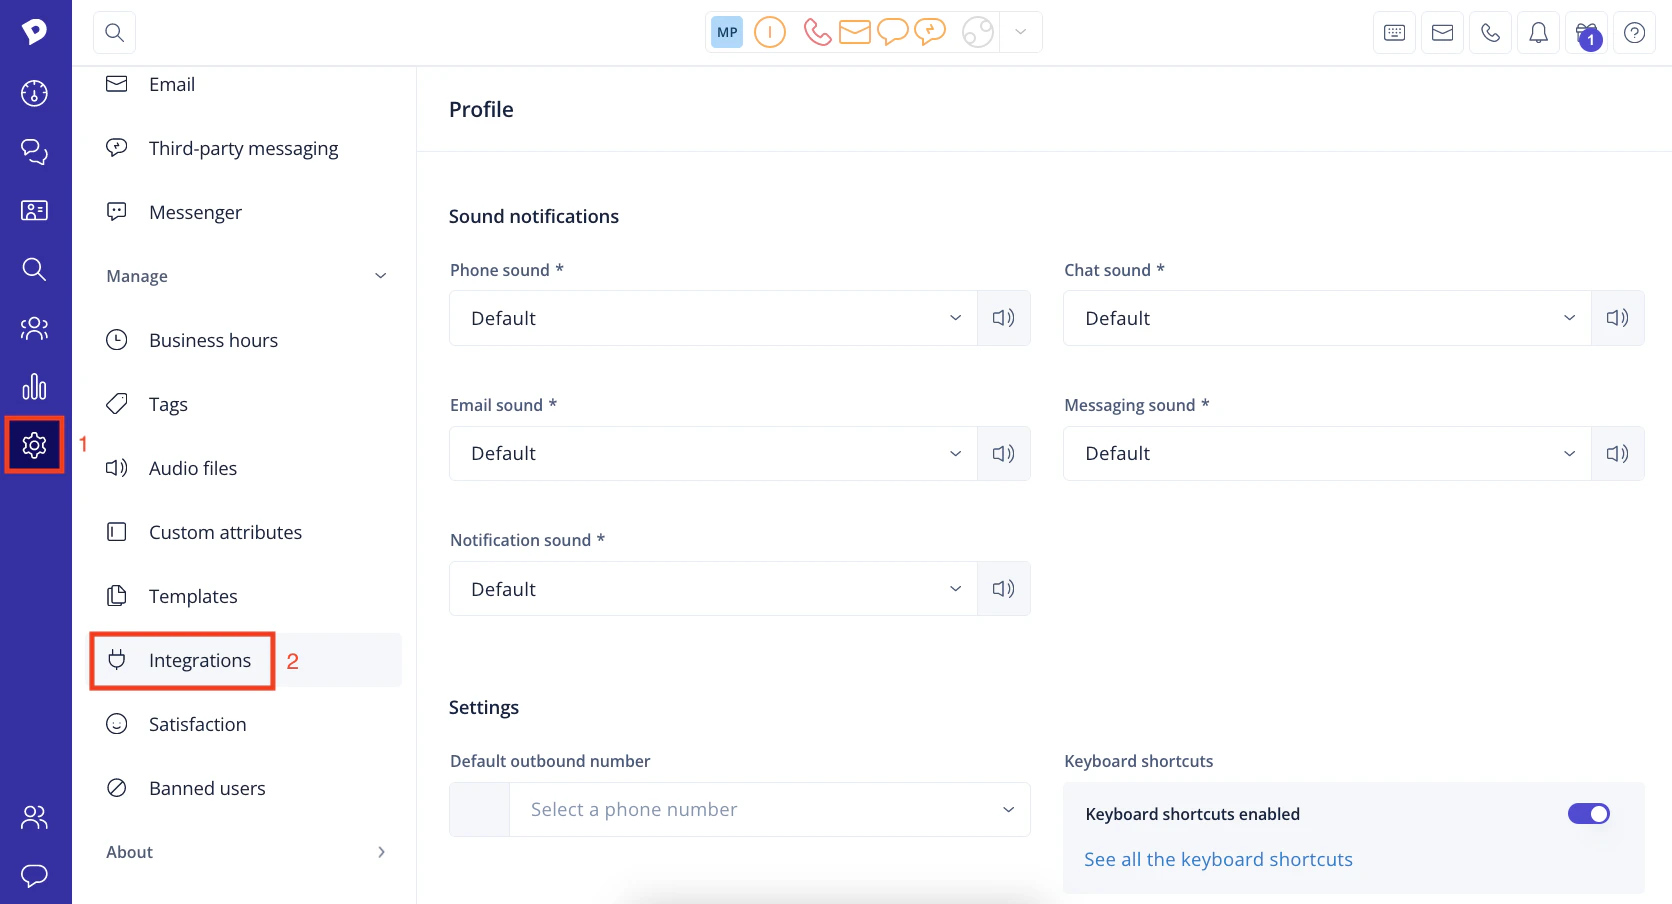Open Tags menu item
The height and width of the screenshot is (904, 1672).
coord(246,404)
